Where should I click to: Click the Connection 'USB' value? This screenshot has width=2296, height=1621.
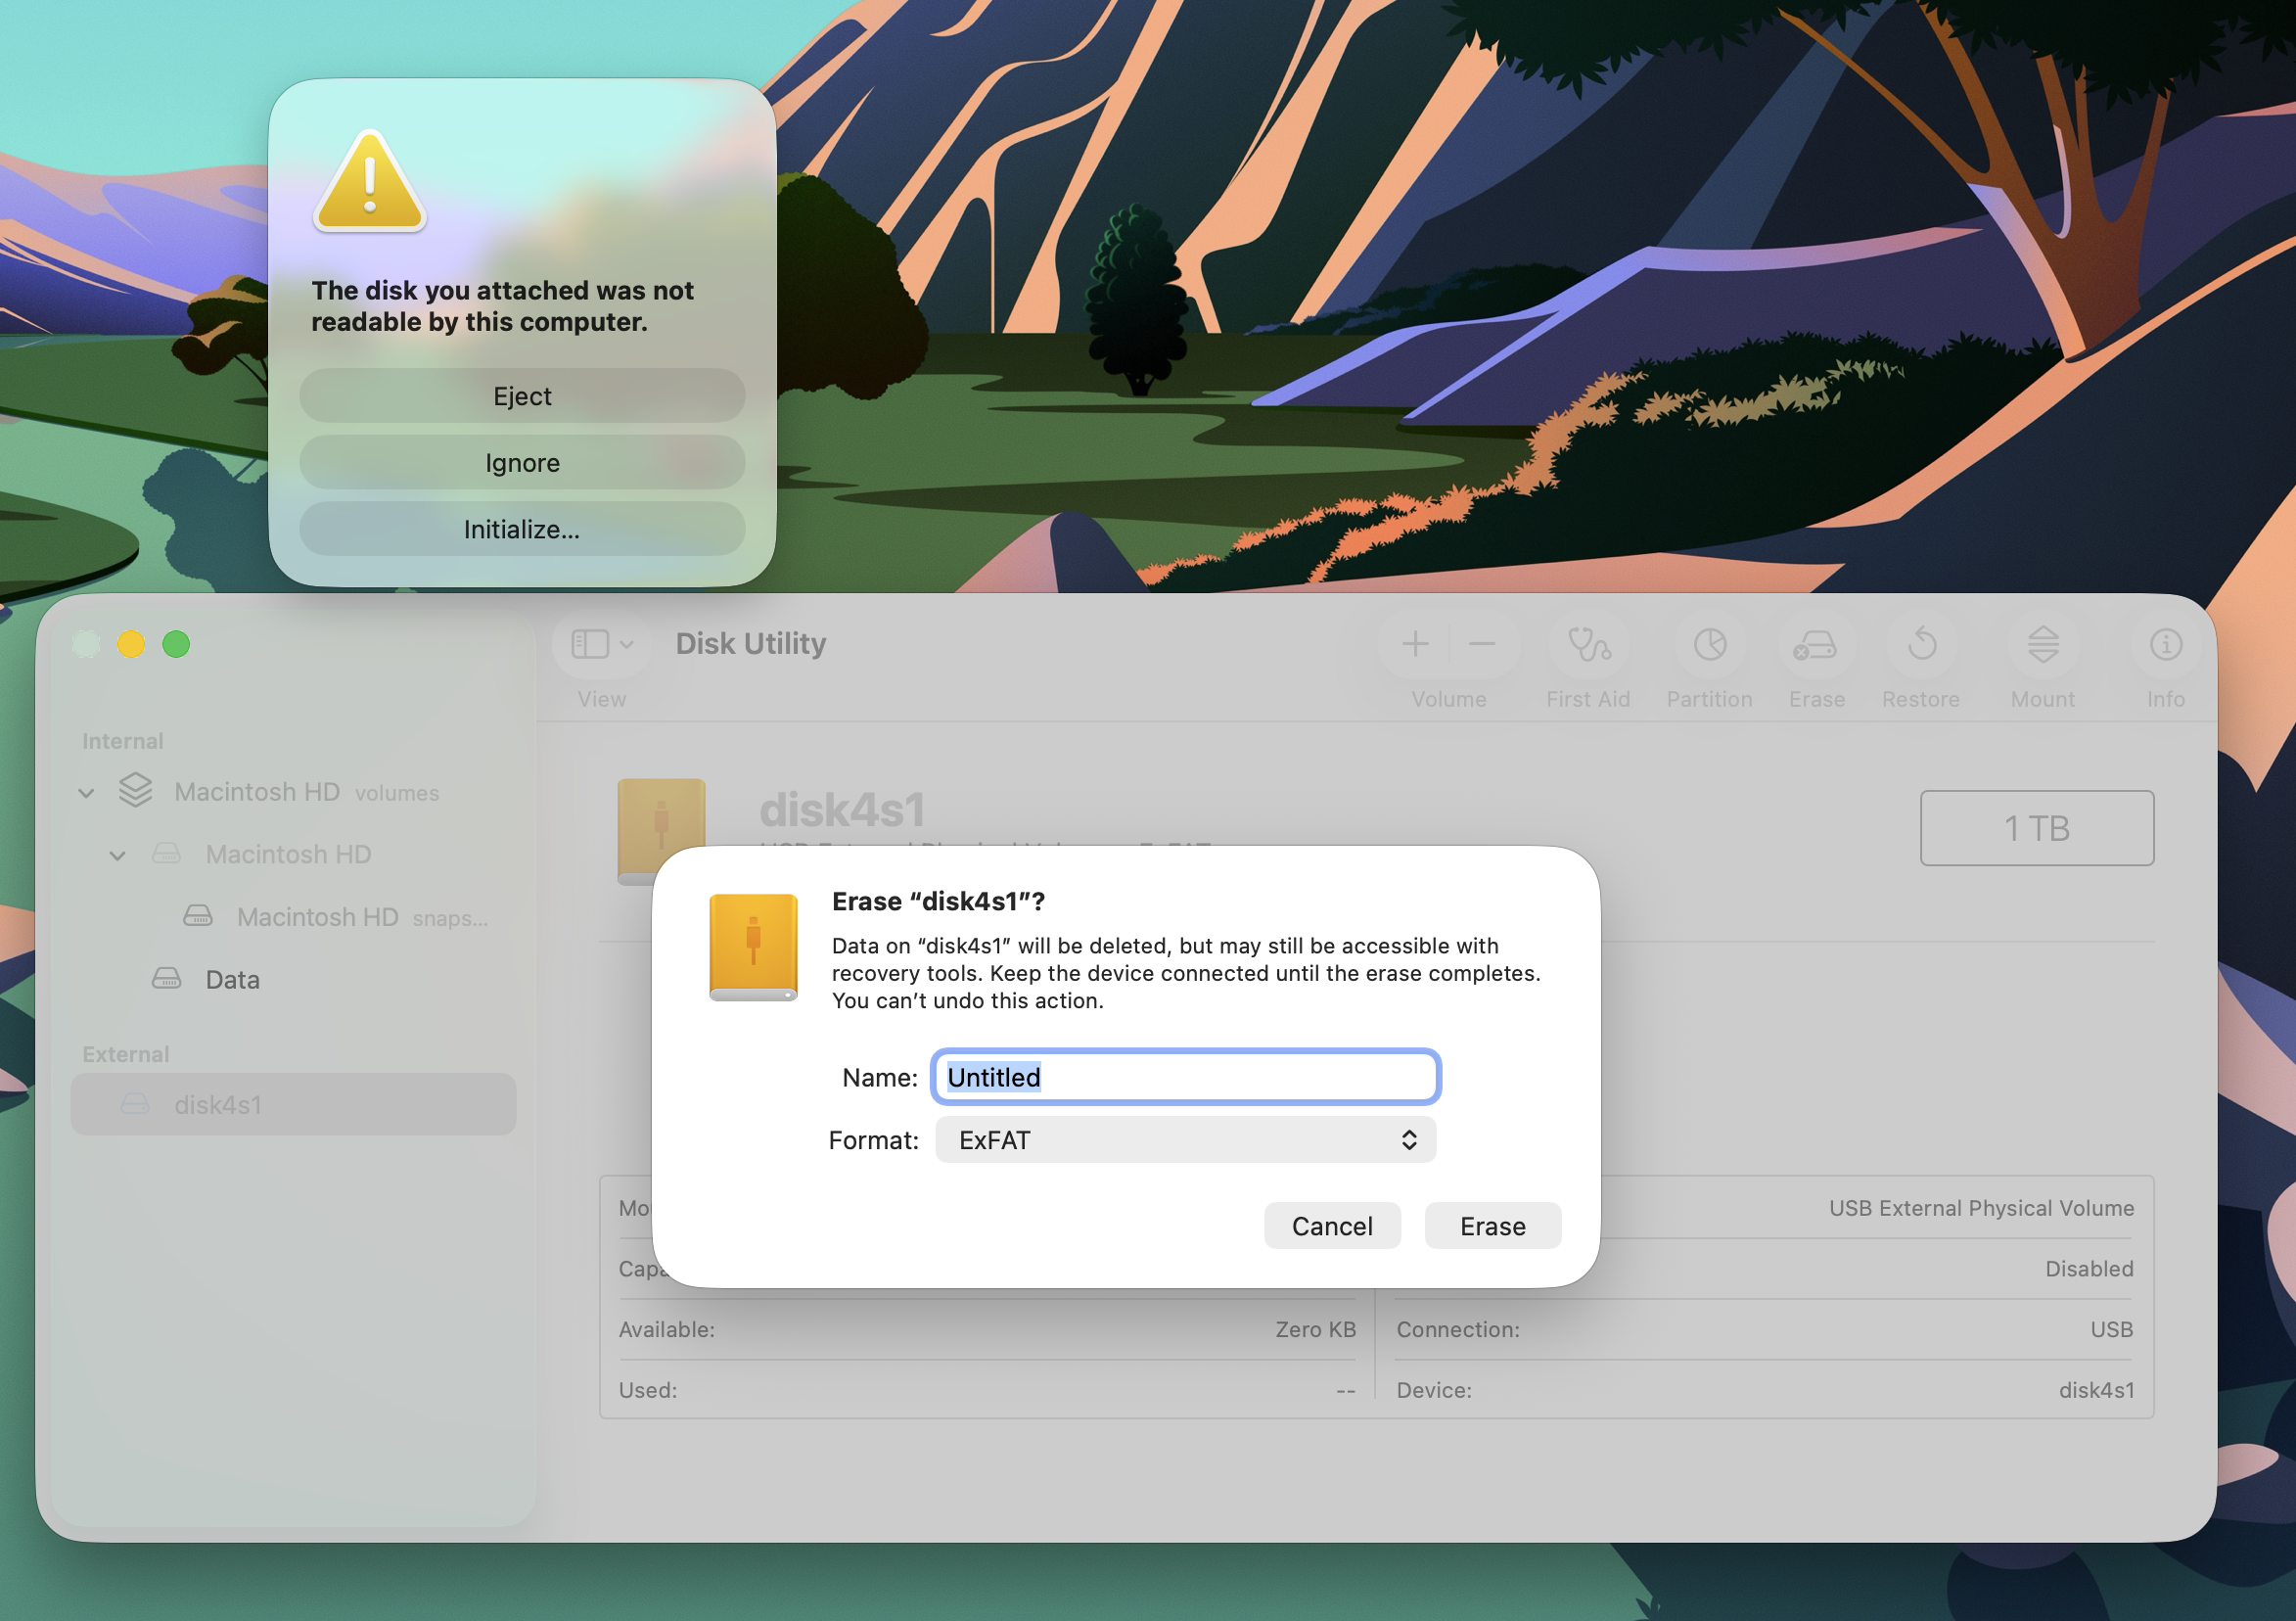2111,1329
